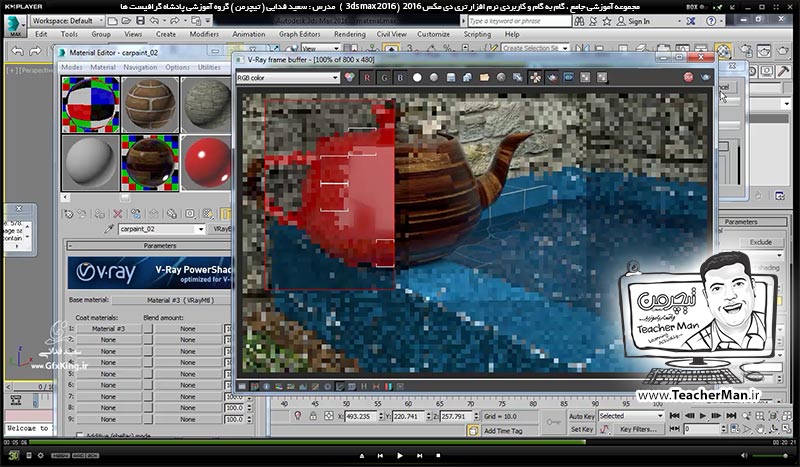The height and width of the screenshot is (467, 800).
Task: Click Material ID Channel icon
Action: (x=190, y=214)
